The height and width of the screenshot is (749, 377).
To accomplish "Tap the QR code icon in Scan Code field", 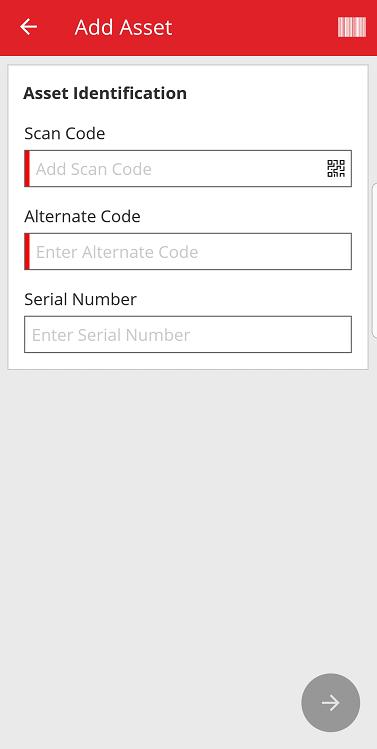I will coord(335,169).
